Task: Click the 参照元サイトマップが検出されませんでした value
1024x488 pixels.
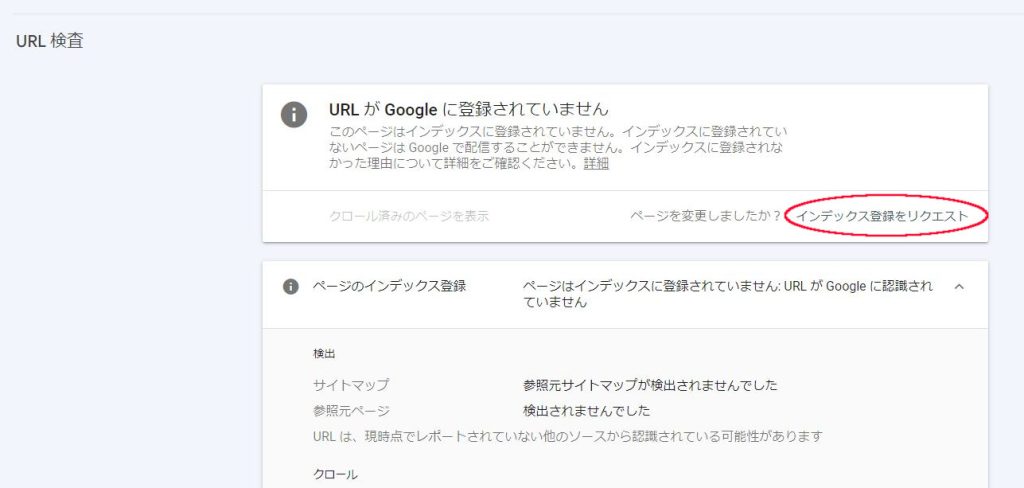Action: pyautogui.click(x=650, y=385)
